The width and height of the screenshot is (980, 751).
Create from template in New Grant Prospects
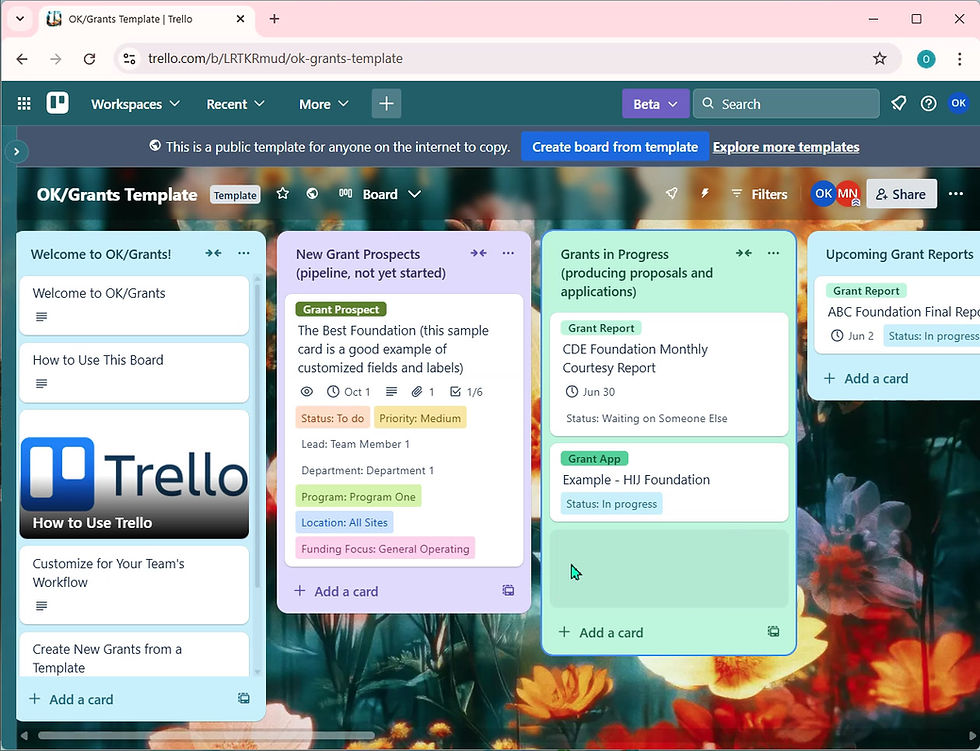[508, 590]
